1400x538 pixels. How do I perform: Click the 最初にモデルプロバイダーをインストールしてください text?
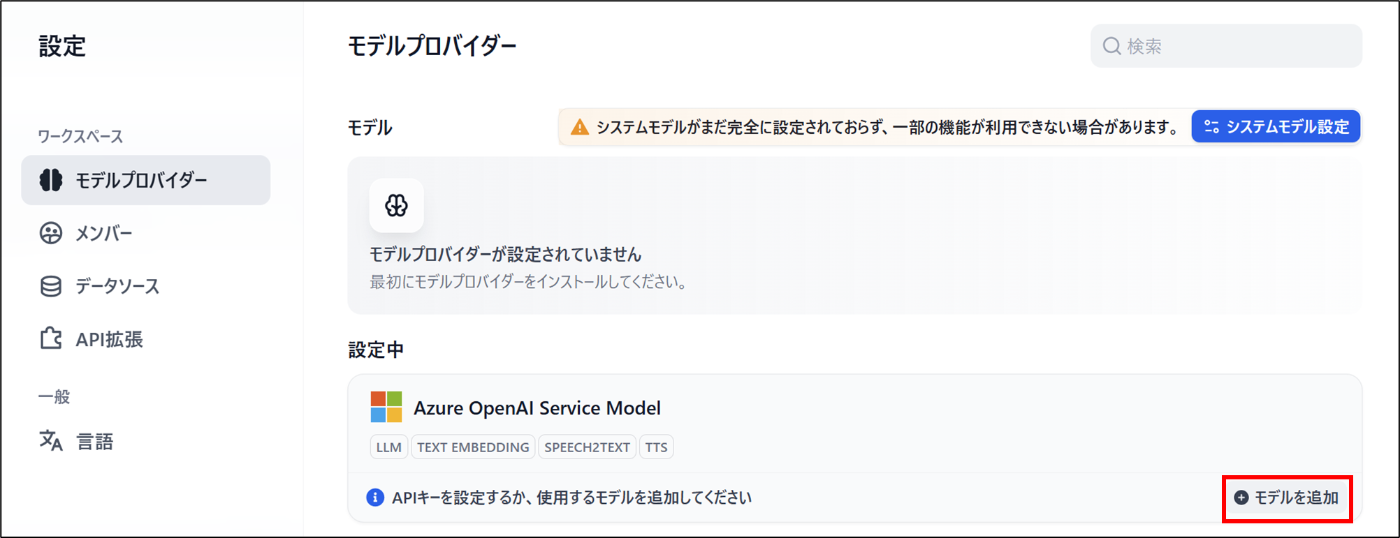coord(528,282)
